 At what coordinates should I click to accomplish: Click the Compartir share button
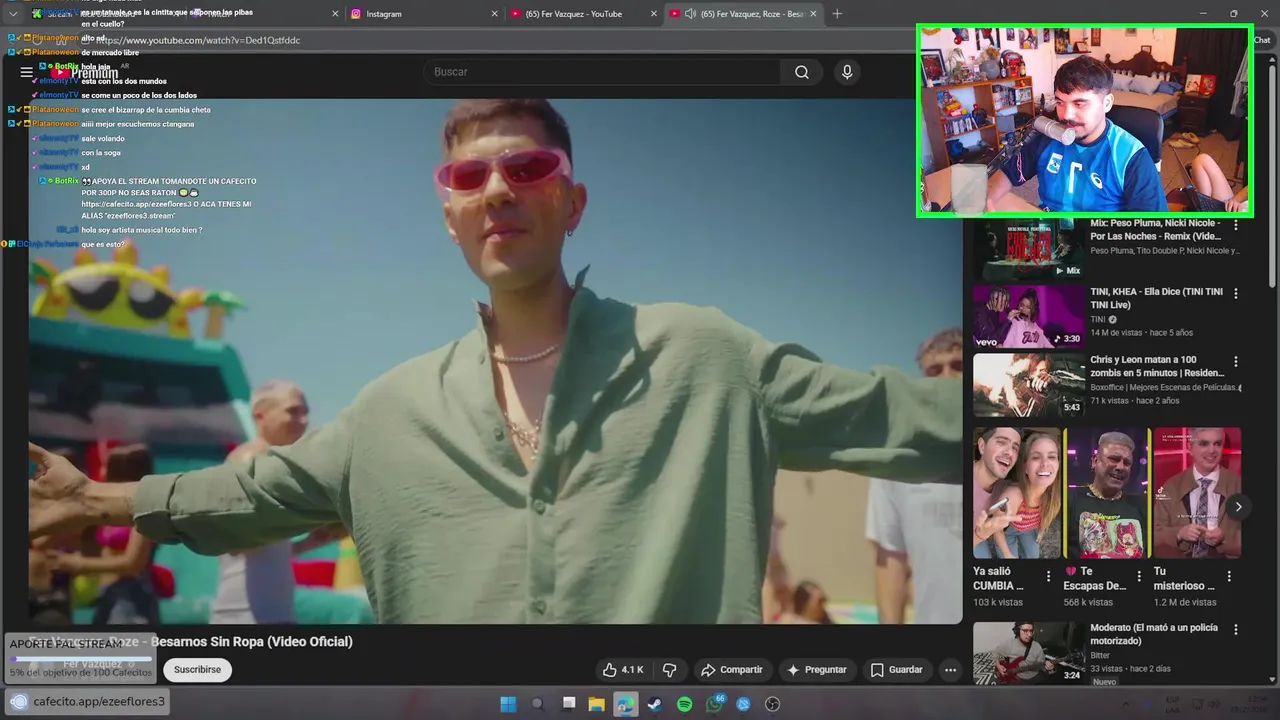731,669
